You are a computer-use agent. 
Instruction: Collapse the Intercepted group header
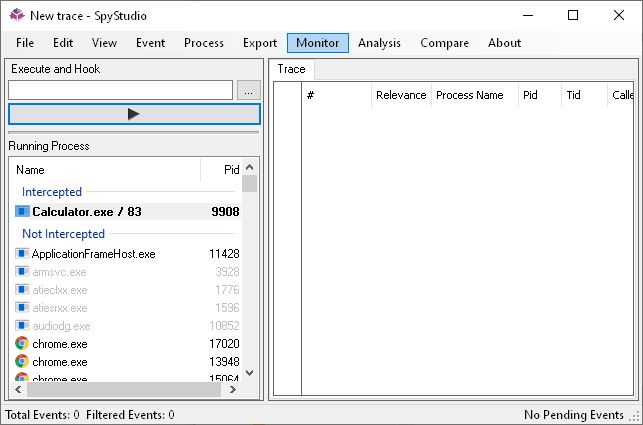52,192
